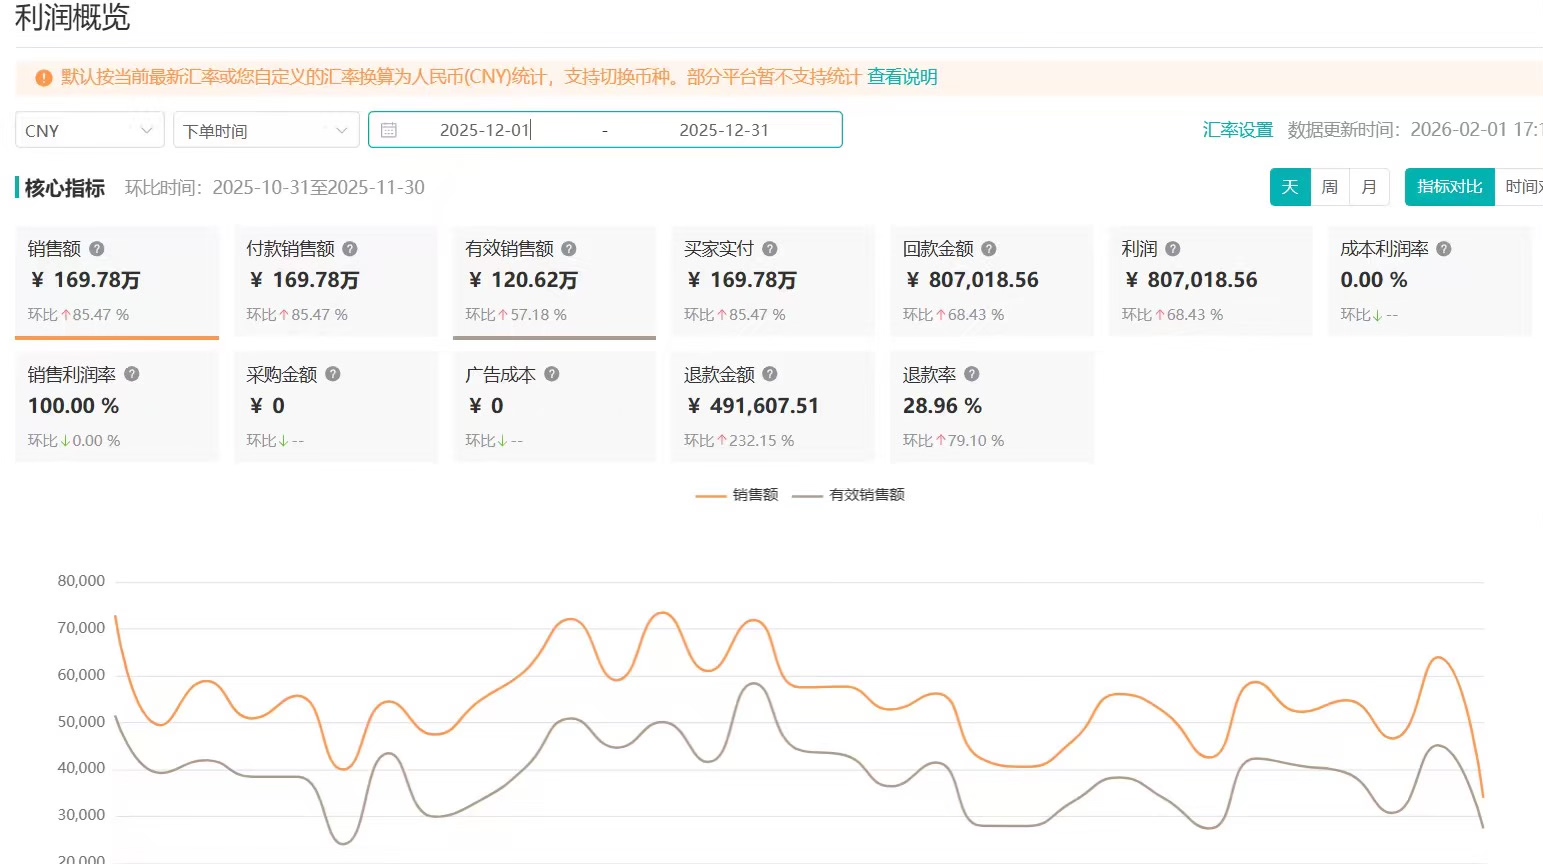Image resolution: width=1543 pixels, height=864 pixels.
Task: Click help icon next to 有效销售额
Action: point(569,249)
